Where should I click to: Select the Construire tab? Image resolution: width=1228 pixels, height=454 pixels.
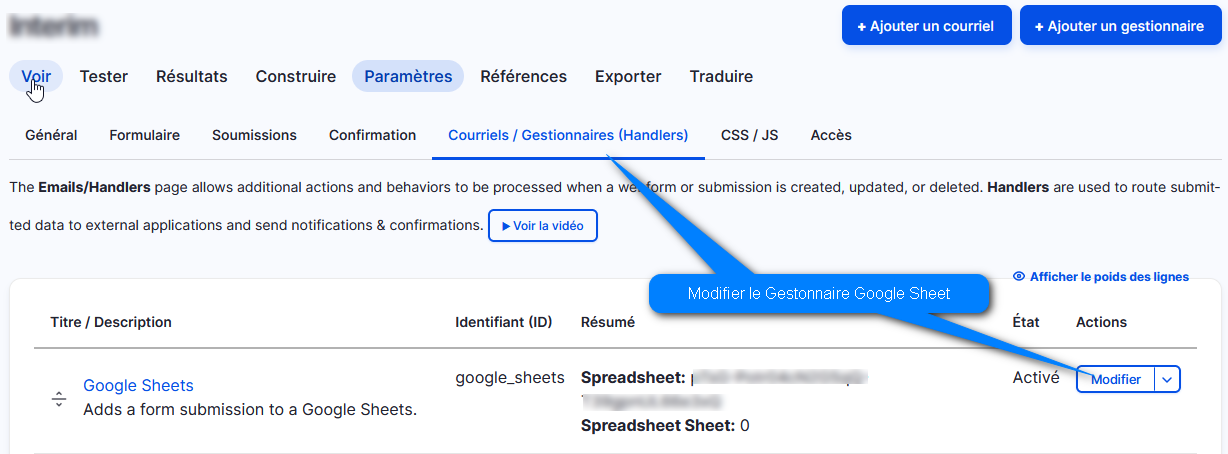(296, 76)
